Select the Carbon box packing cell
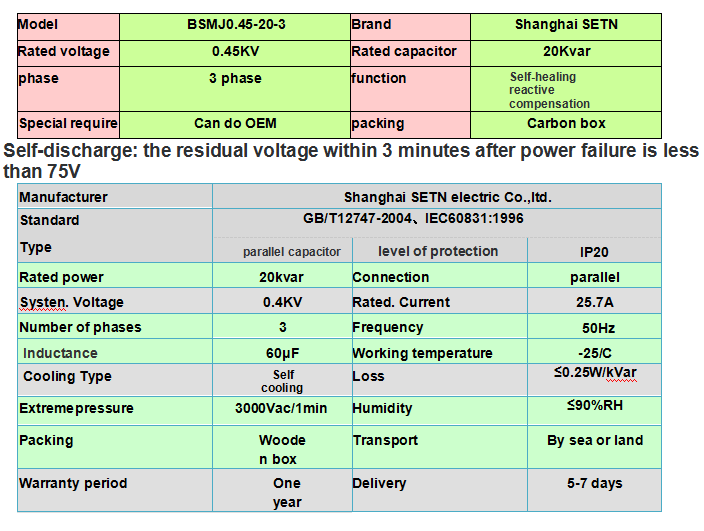Screen dimensions: 704x531 tap(566, 124)
